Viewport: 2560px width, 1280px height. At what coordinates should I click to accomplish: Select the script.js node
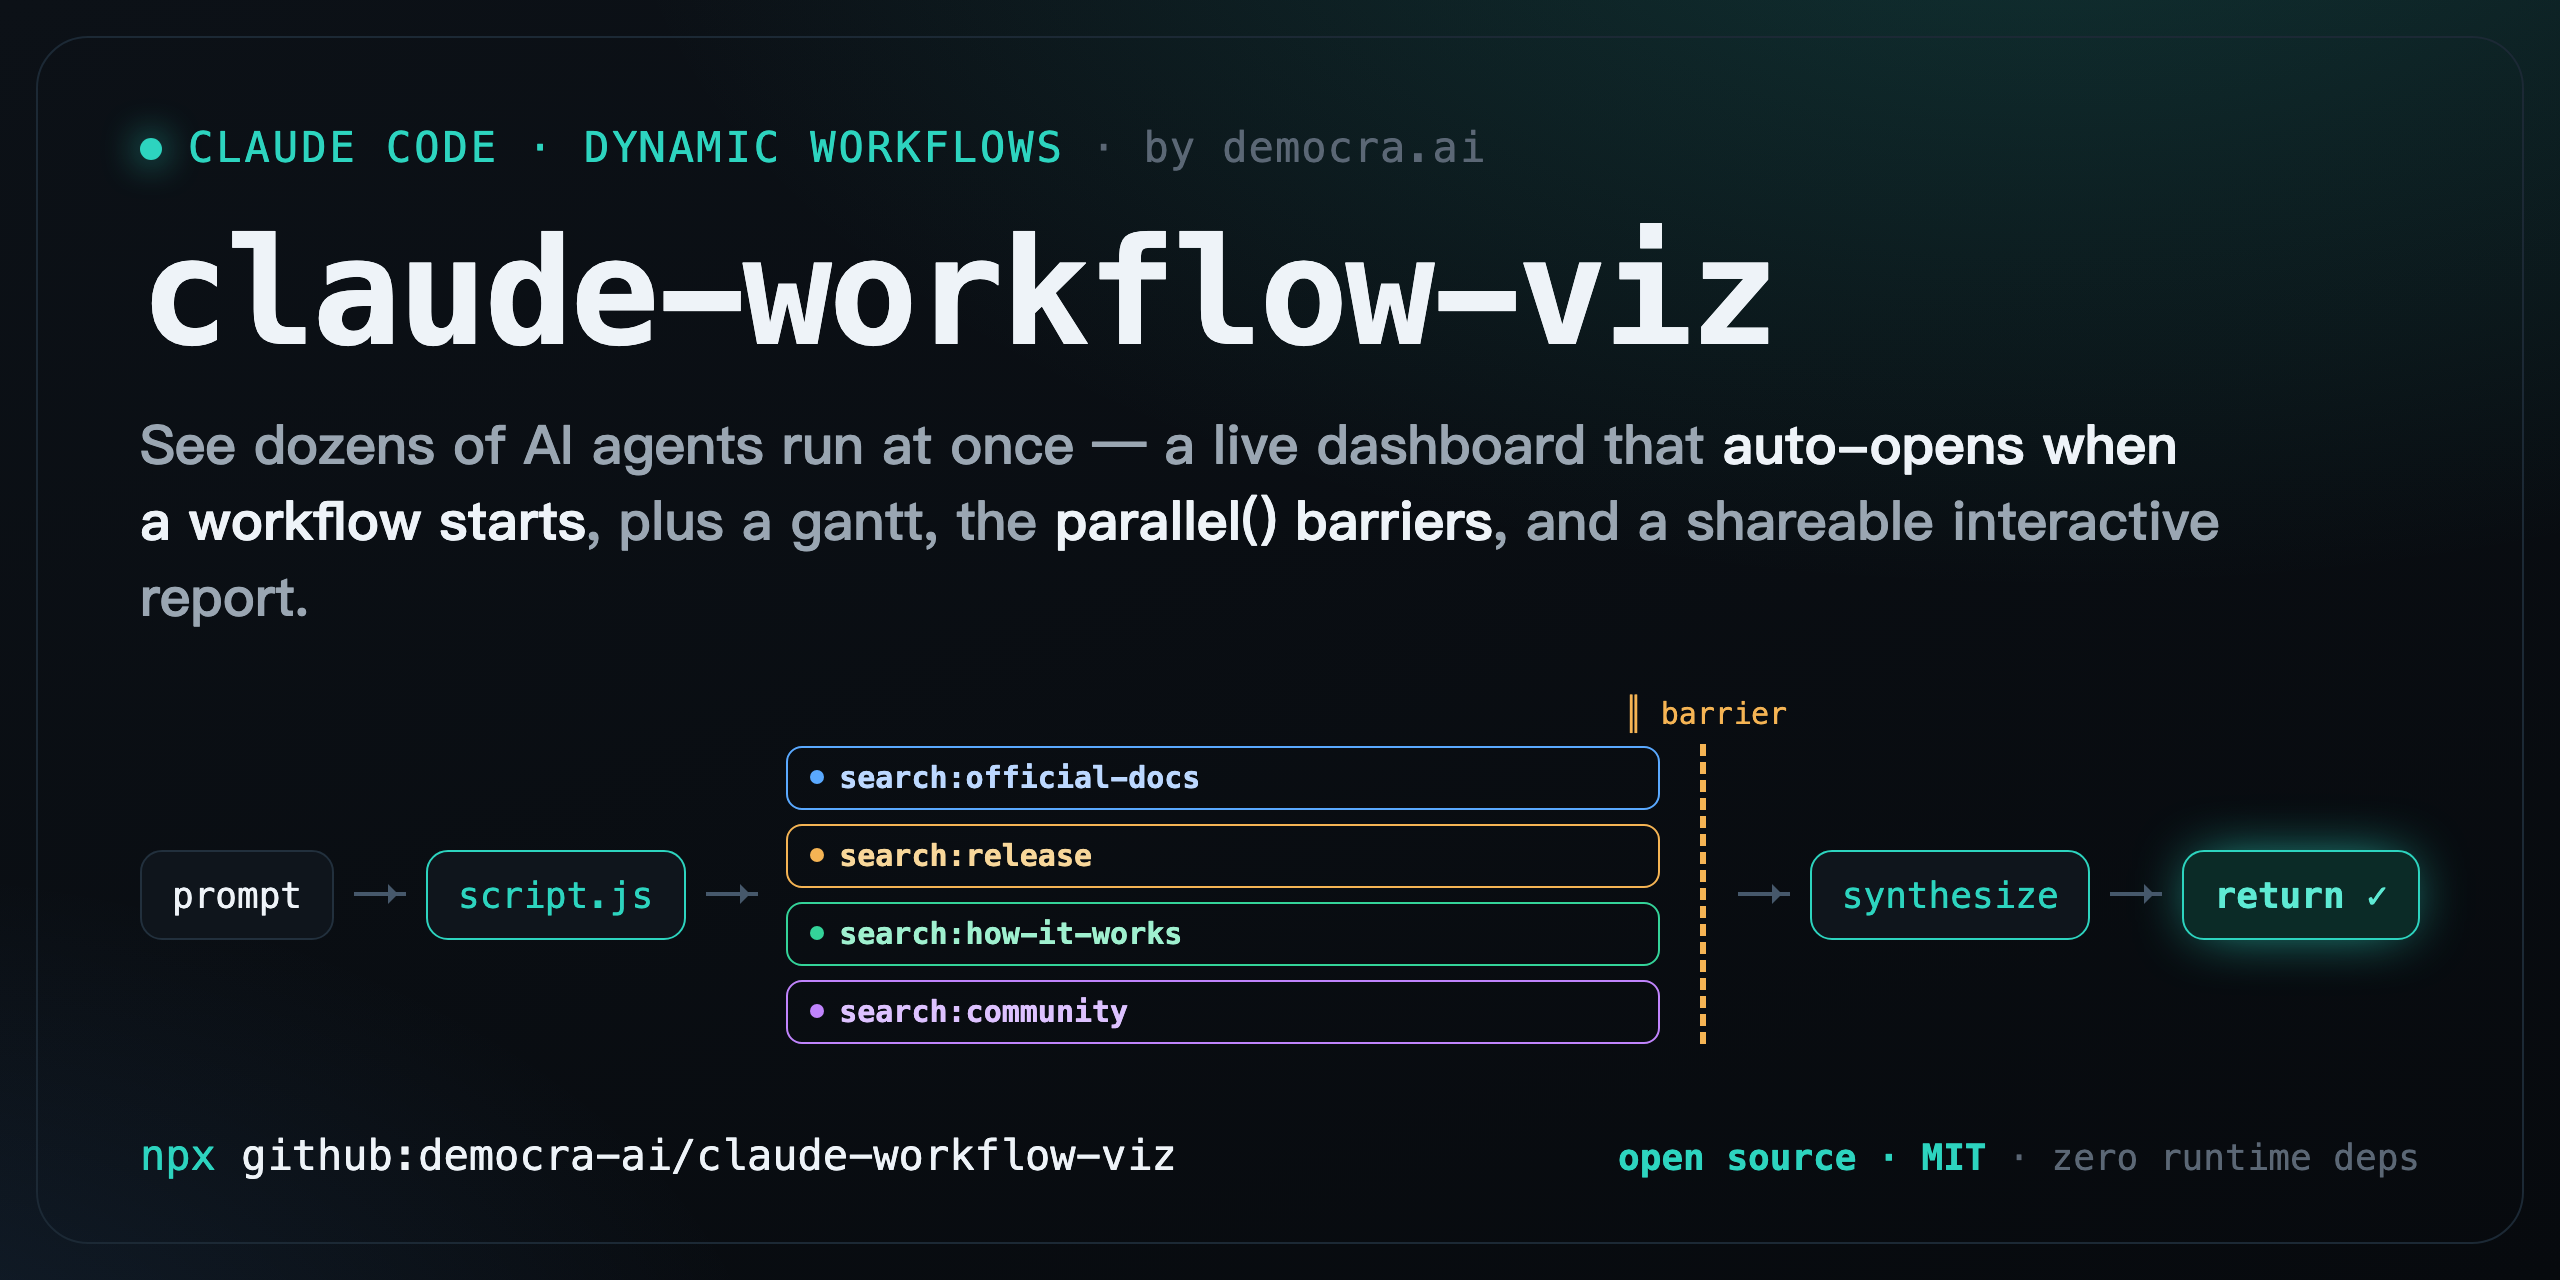556,895
